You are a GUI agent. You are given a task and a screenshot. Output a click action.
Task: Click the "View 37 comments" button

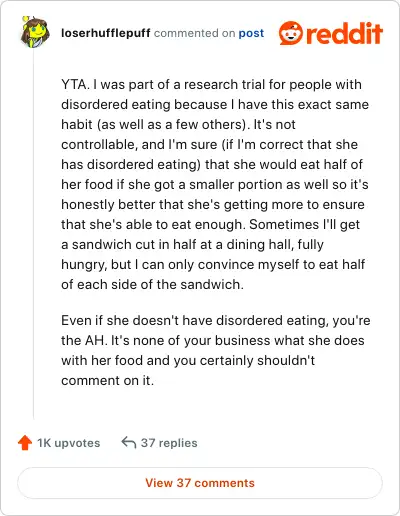point(200,483)
